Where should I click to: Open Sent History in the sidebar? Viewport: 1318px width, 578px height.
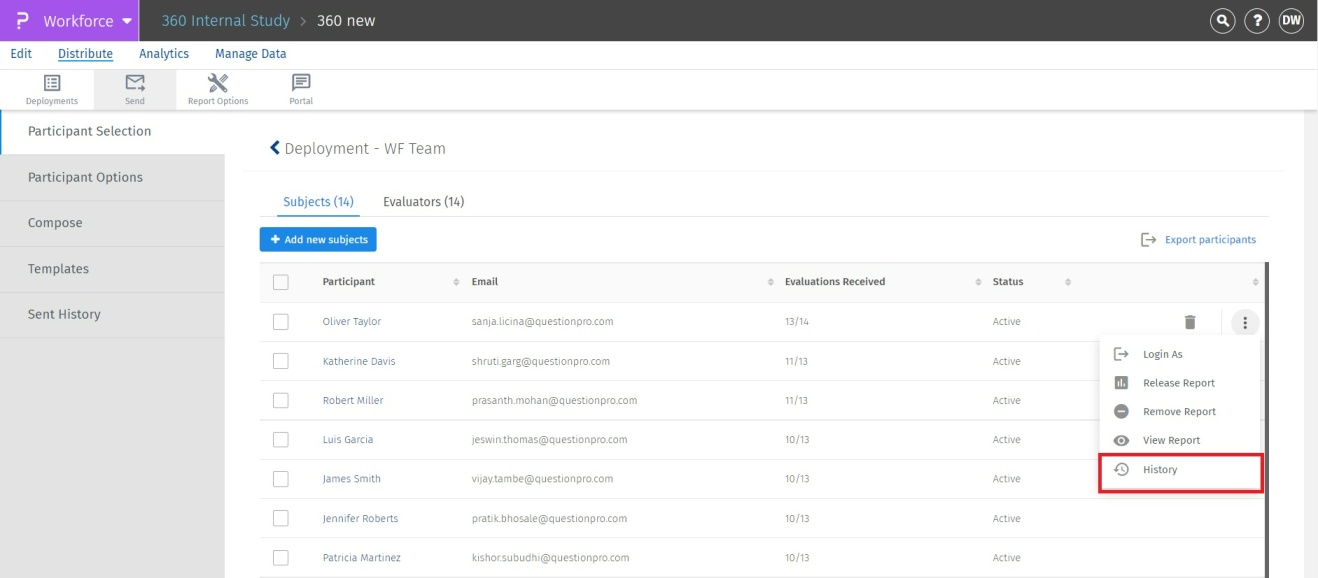pos(64,314)
